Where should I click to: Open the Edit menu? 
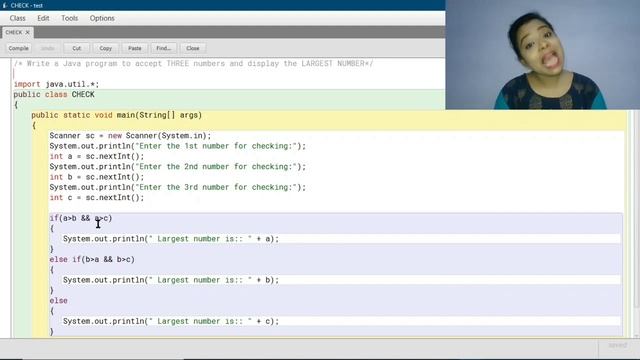pos(43,18)
